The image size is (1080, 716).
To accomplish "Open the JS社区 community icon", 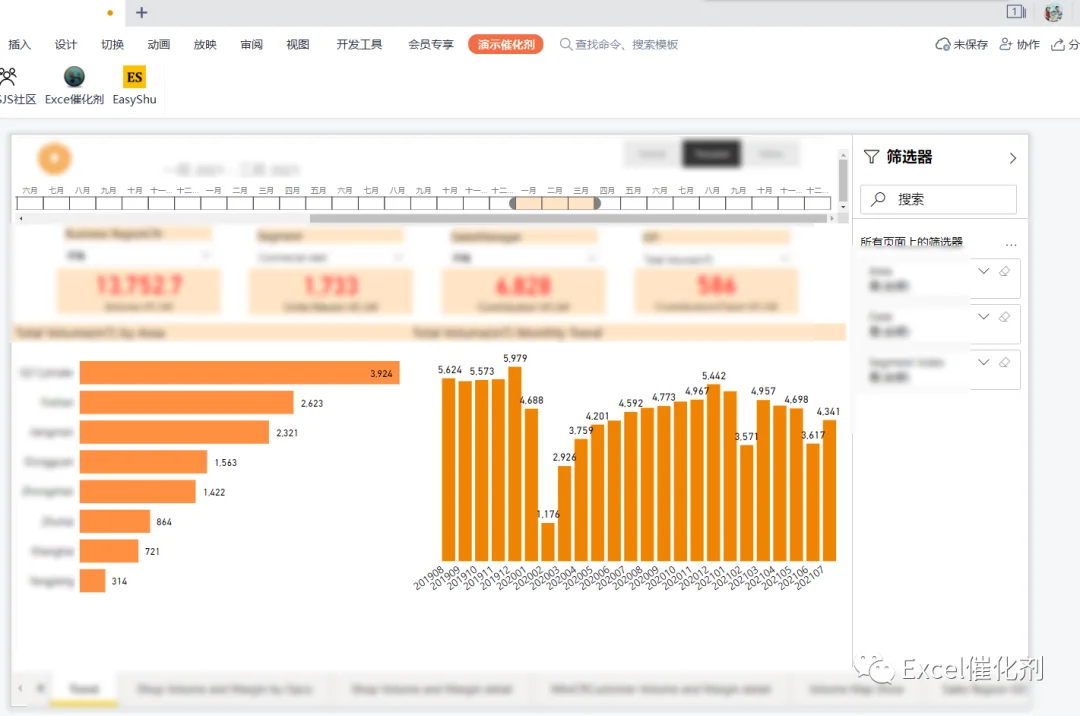I will pos(15,85).
